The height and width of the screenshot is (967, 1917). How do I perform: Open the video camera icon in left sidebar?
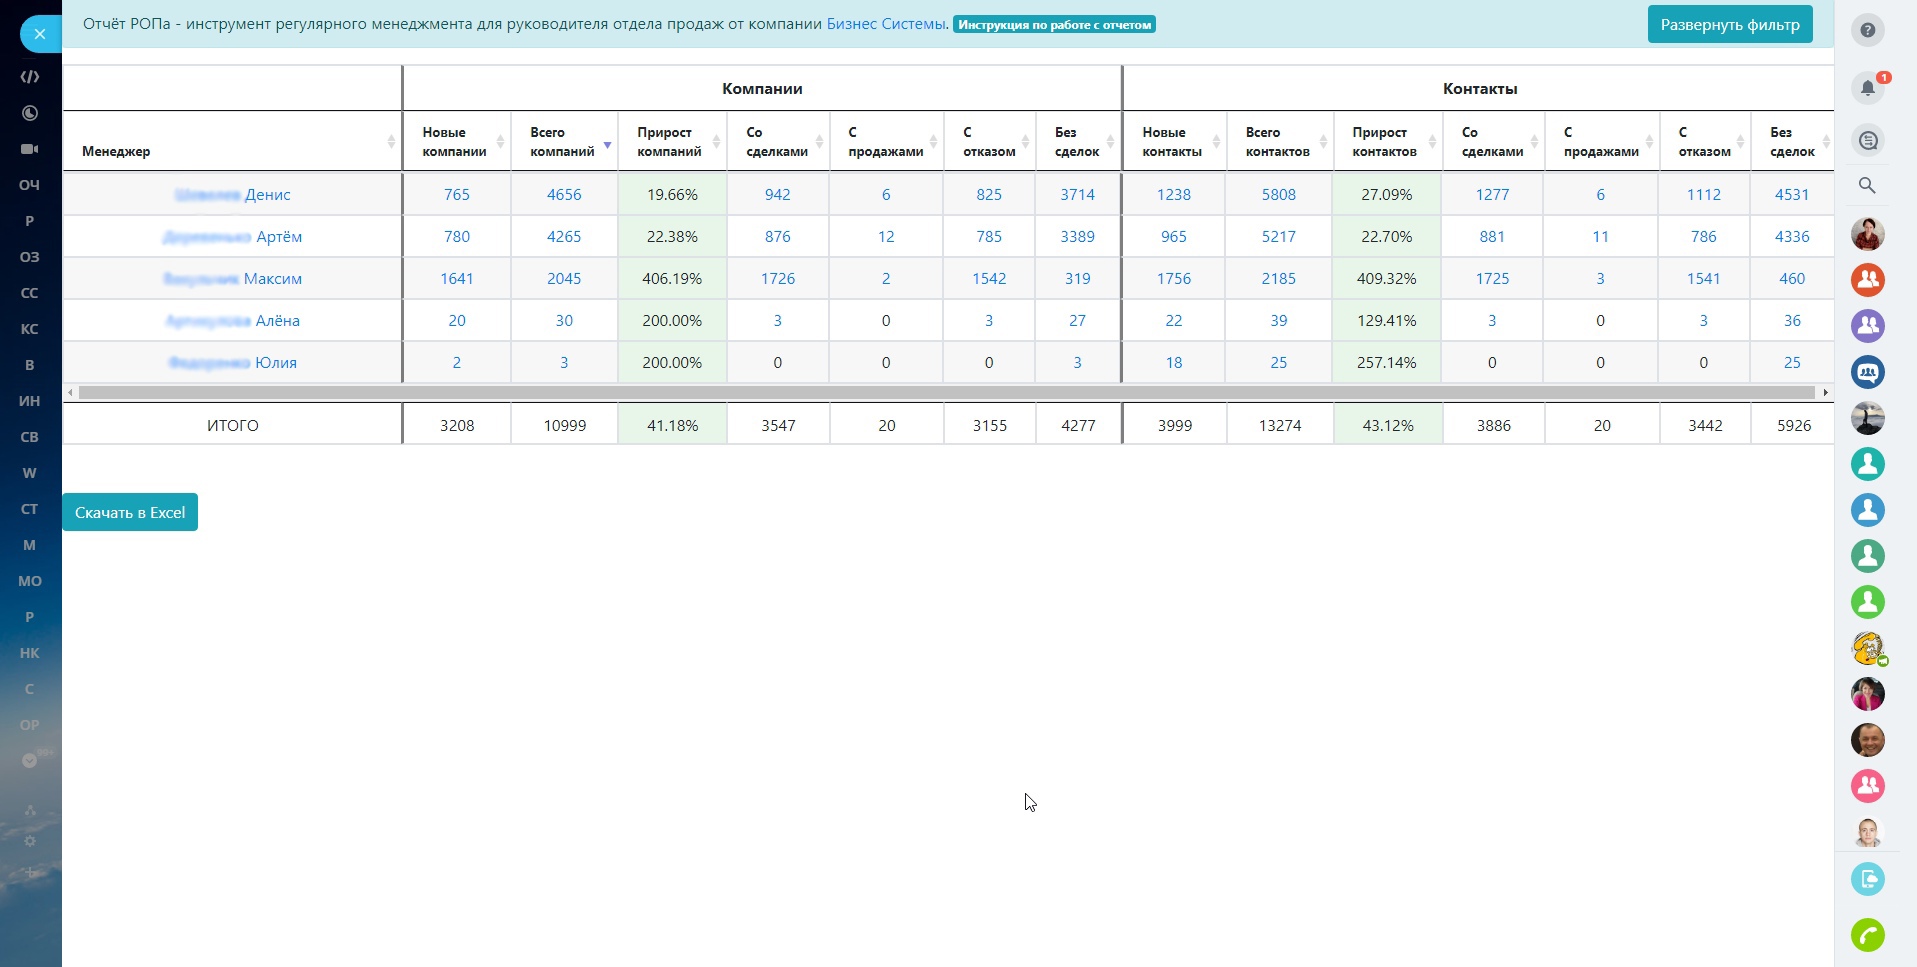(x=29, y=149)
